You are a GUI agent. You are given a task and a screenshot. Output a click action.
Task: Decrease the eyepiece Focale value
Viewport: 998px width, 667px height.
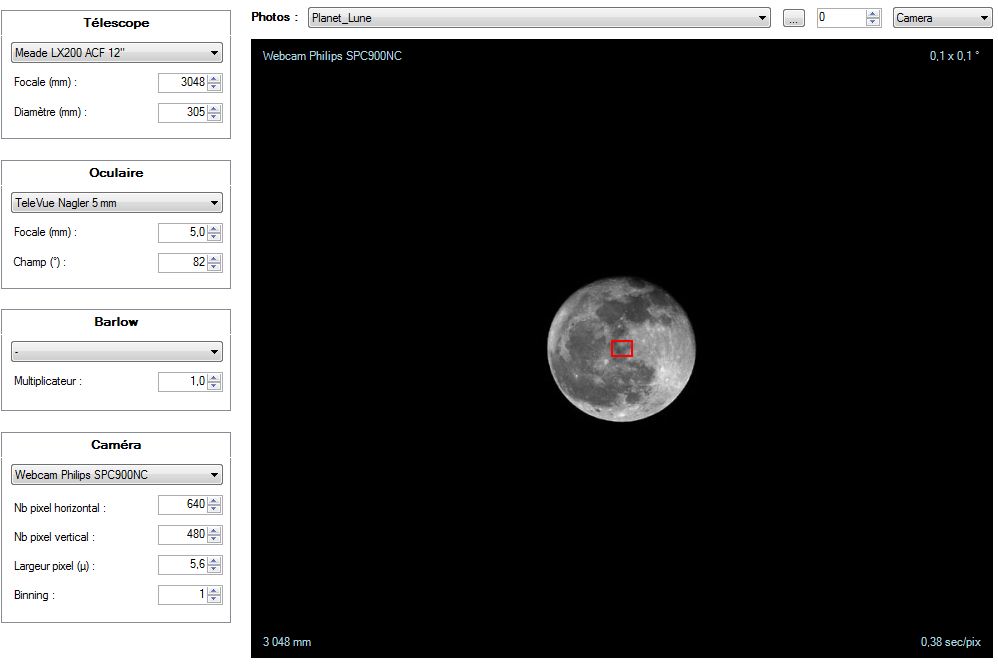214,237
